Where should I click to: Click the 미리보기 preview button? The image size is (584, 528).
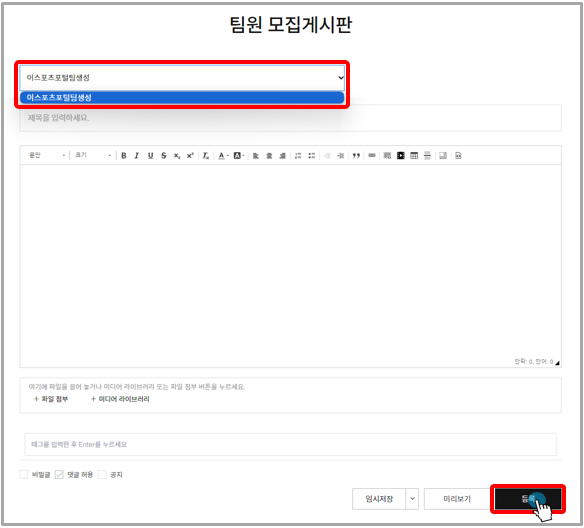[457, 499]
